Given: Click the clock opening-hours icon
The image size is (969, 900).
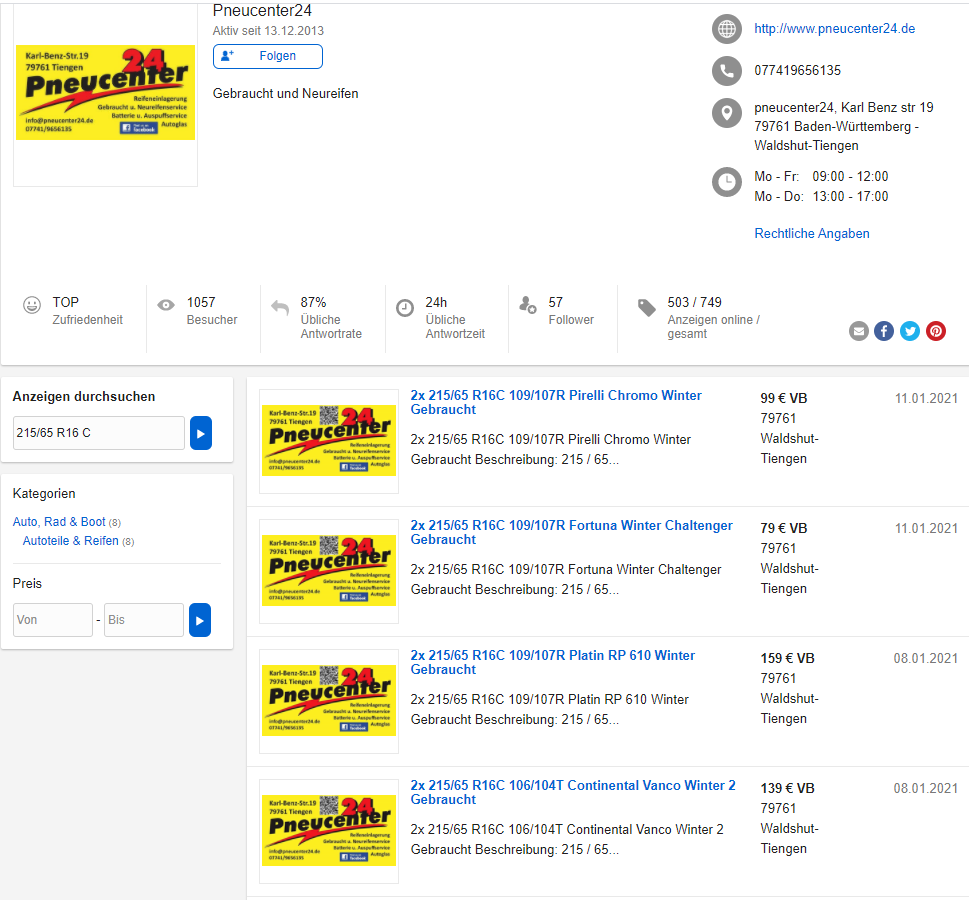Looking at the screenshot, I should click(727, 182).
